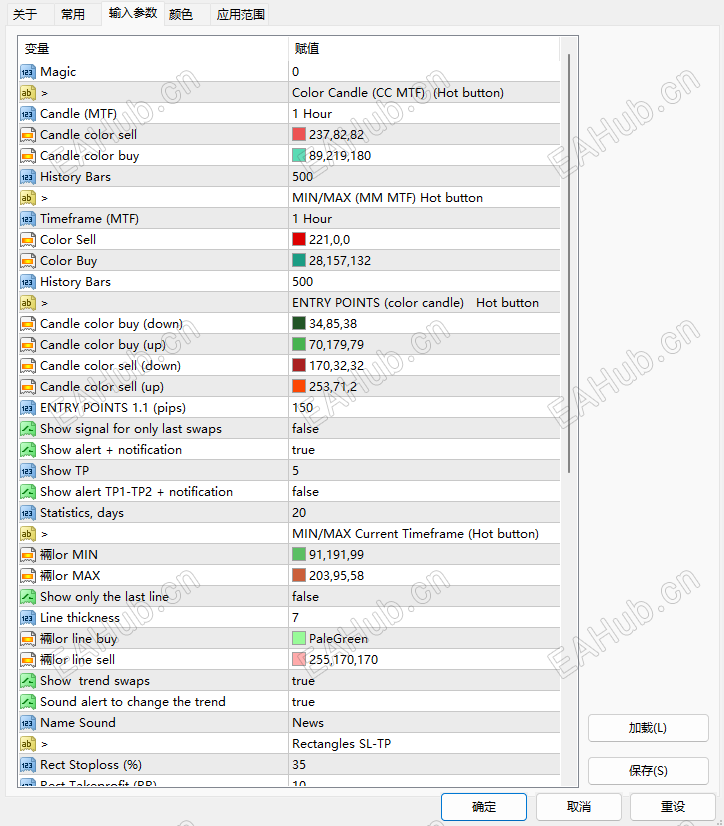The height and width of the screenshot is (826, 724).
Task: Click the boolean icon beside Show alert + notification
Action: [x=28, y=450]
